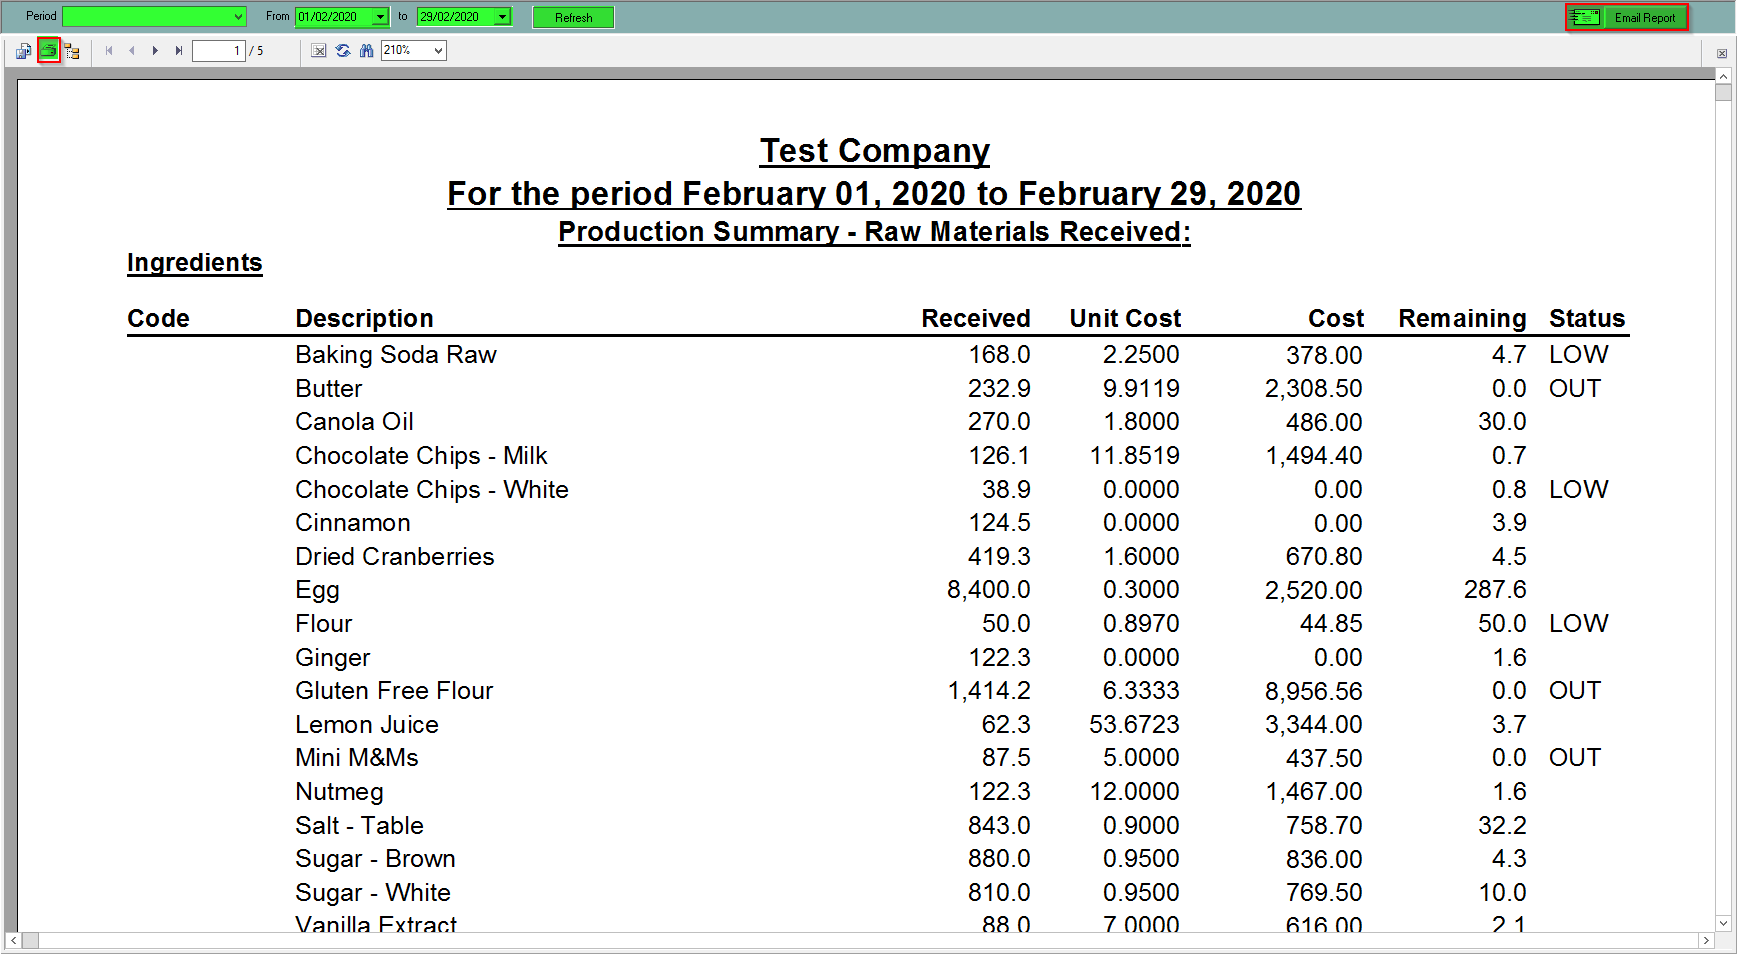Open search with the binoculars icon
This screenshot has height=954, width=1737.
(366, 51)
